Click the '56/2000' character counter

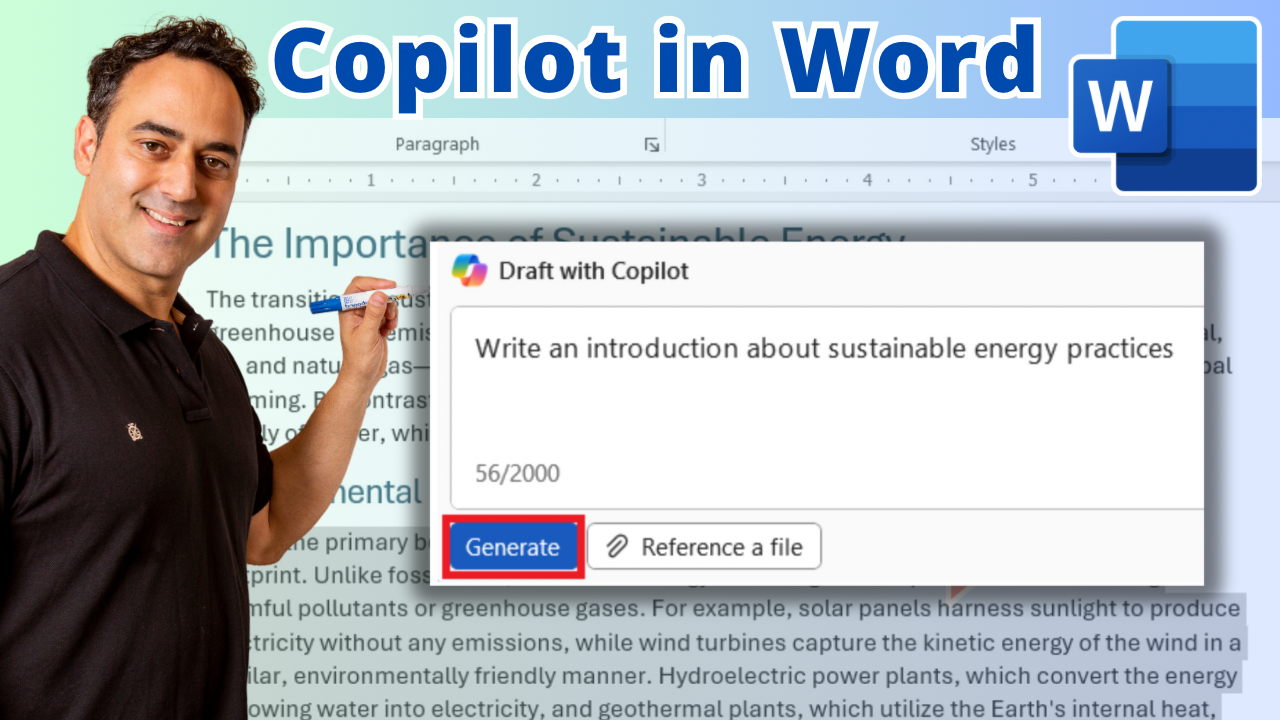point(517,473)
